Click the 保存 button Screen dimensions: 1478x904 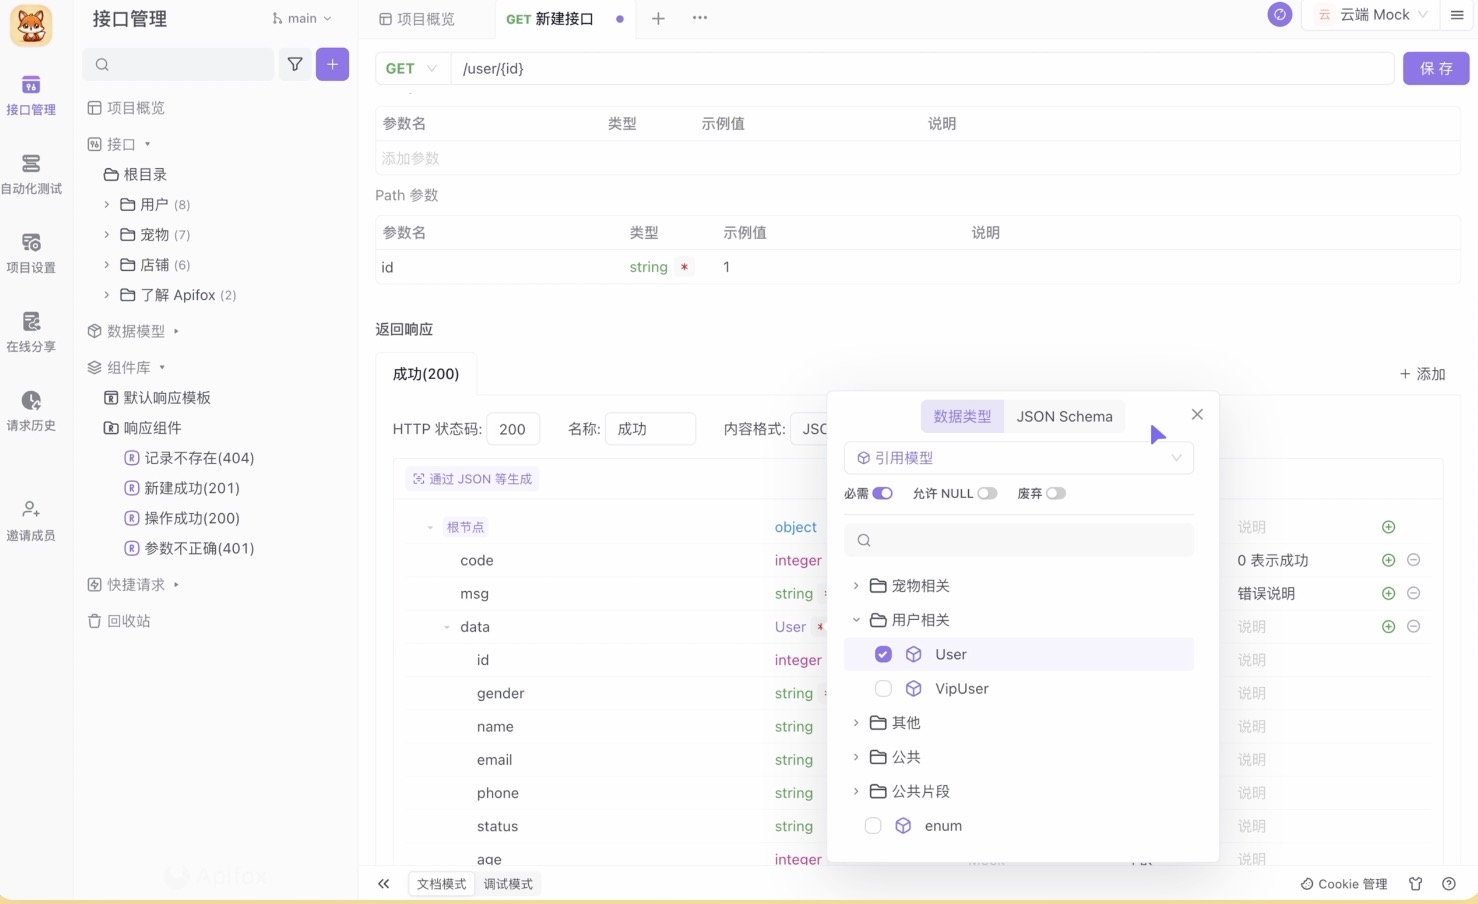[1436, 68]
